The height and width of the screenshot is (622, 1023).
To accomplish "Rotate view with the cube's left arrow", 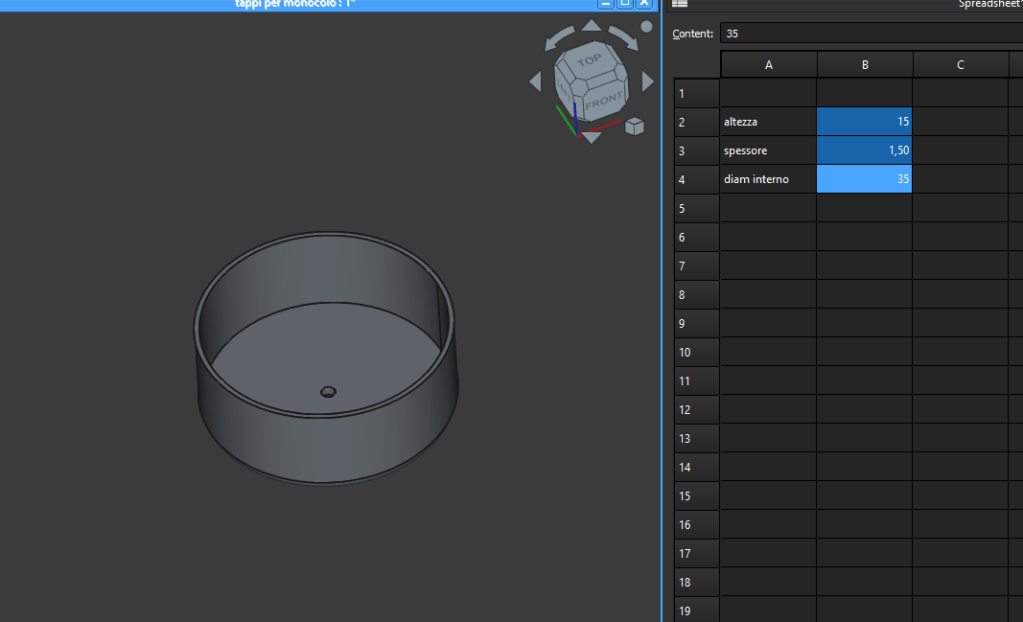I will 535,81.
